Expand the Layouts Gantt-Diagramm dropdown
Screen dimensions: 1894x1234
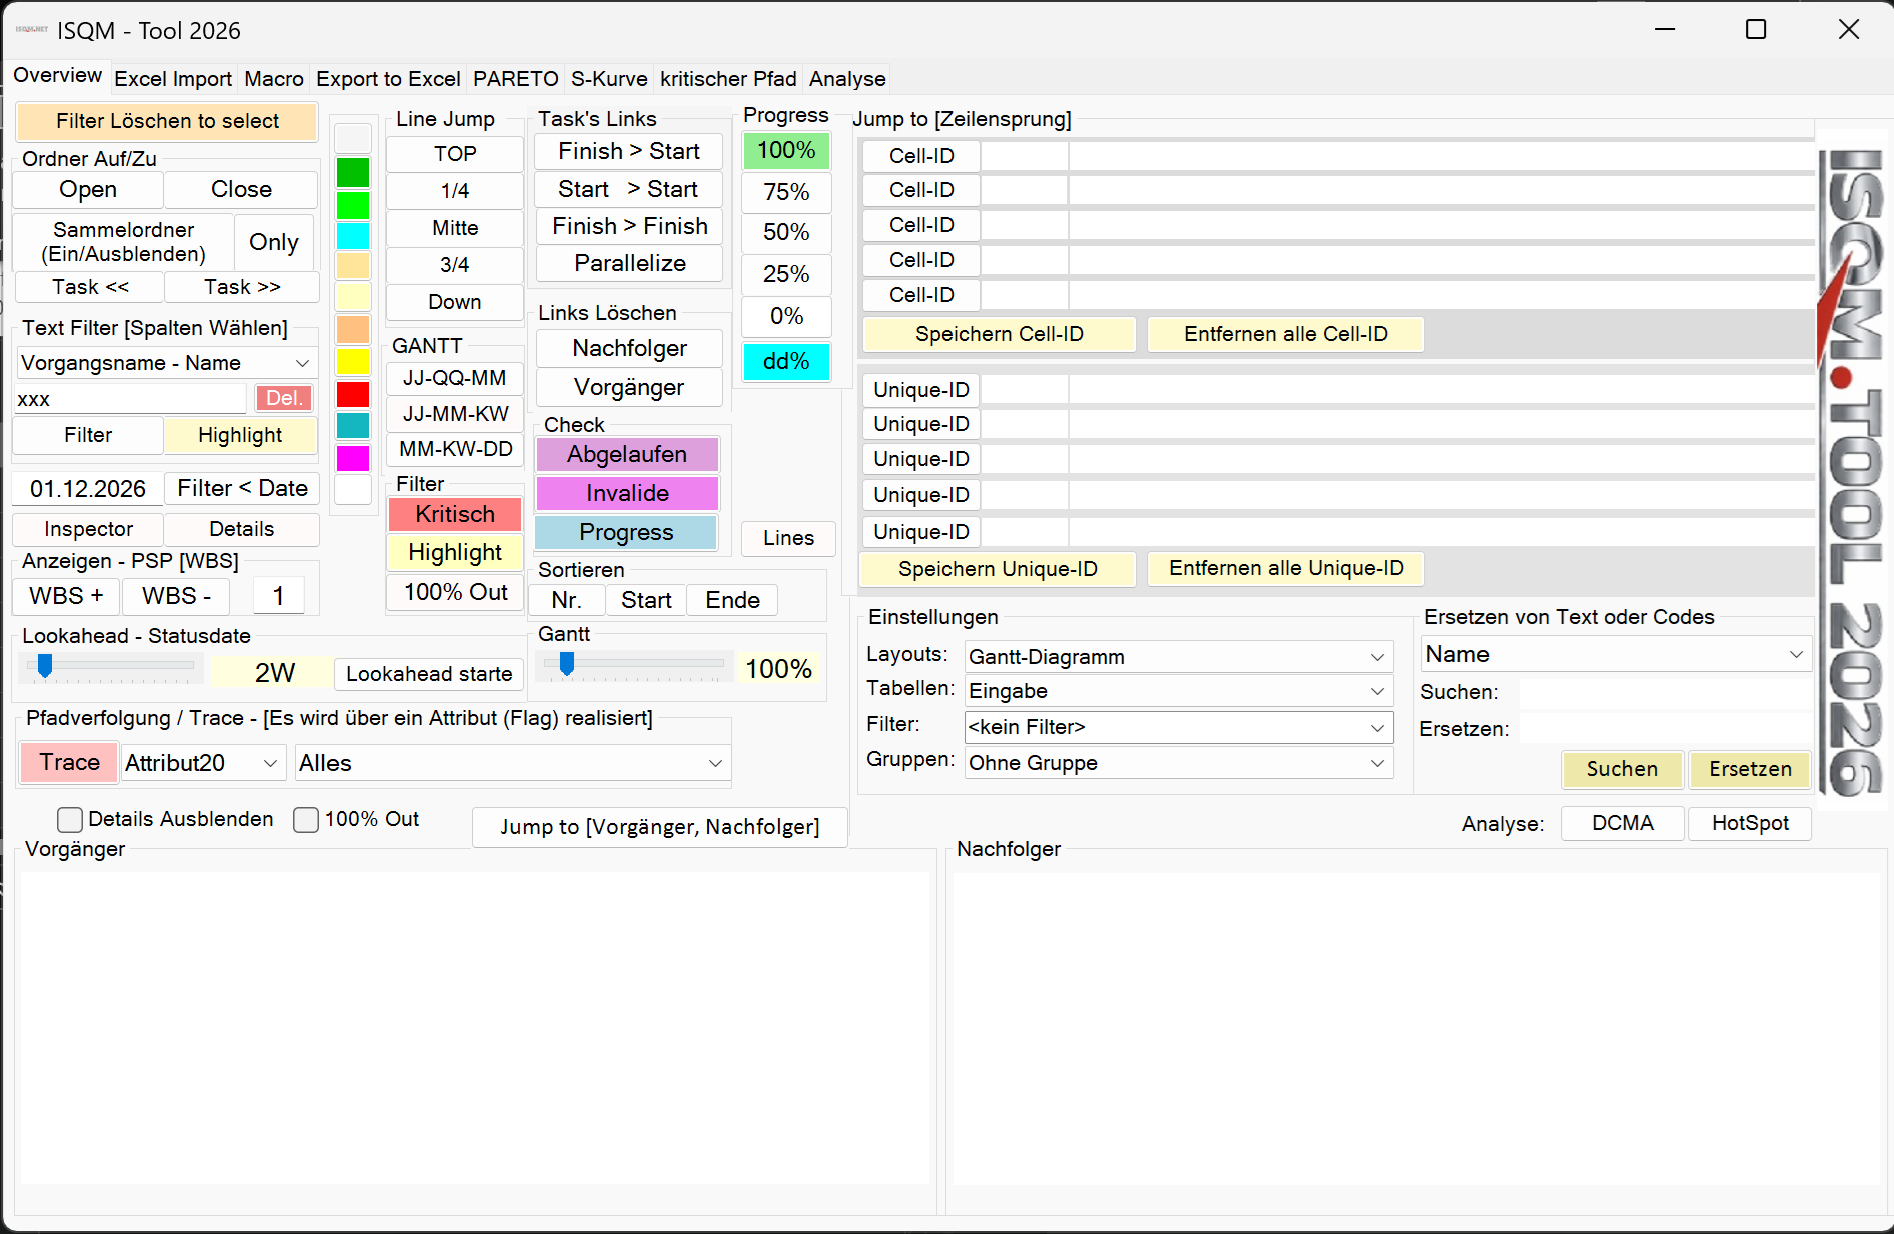click(1178, 657)
